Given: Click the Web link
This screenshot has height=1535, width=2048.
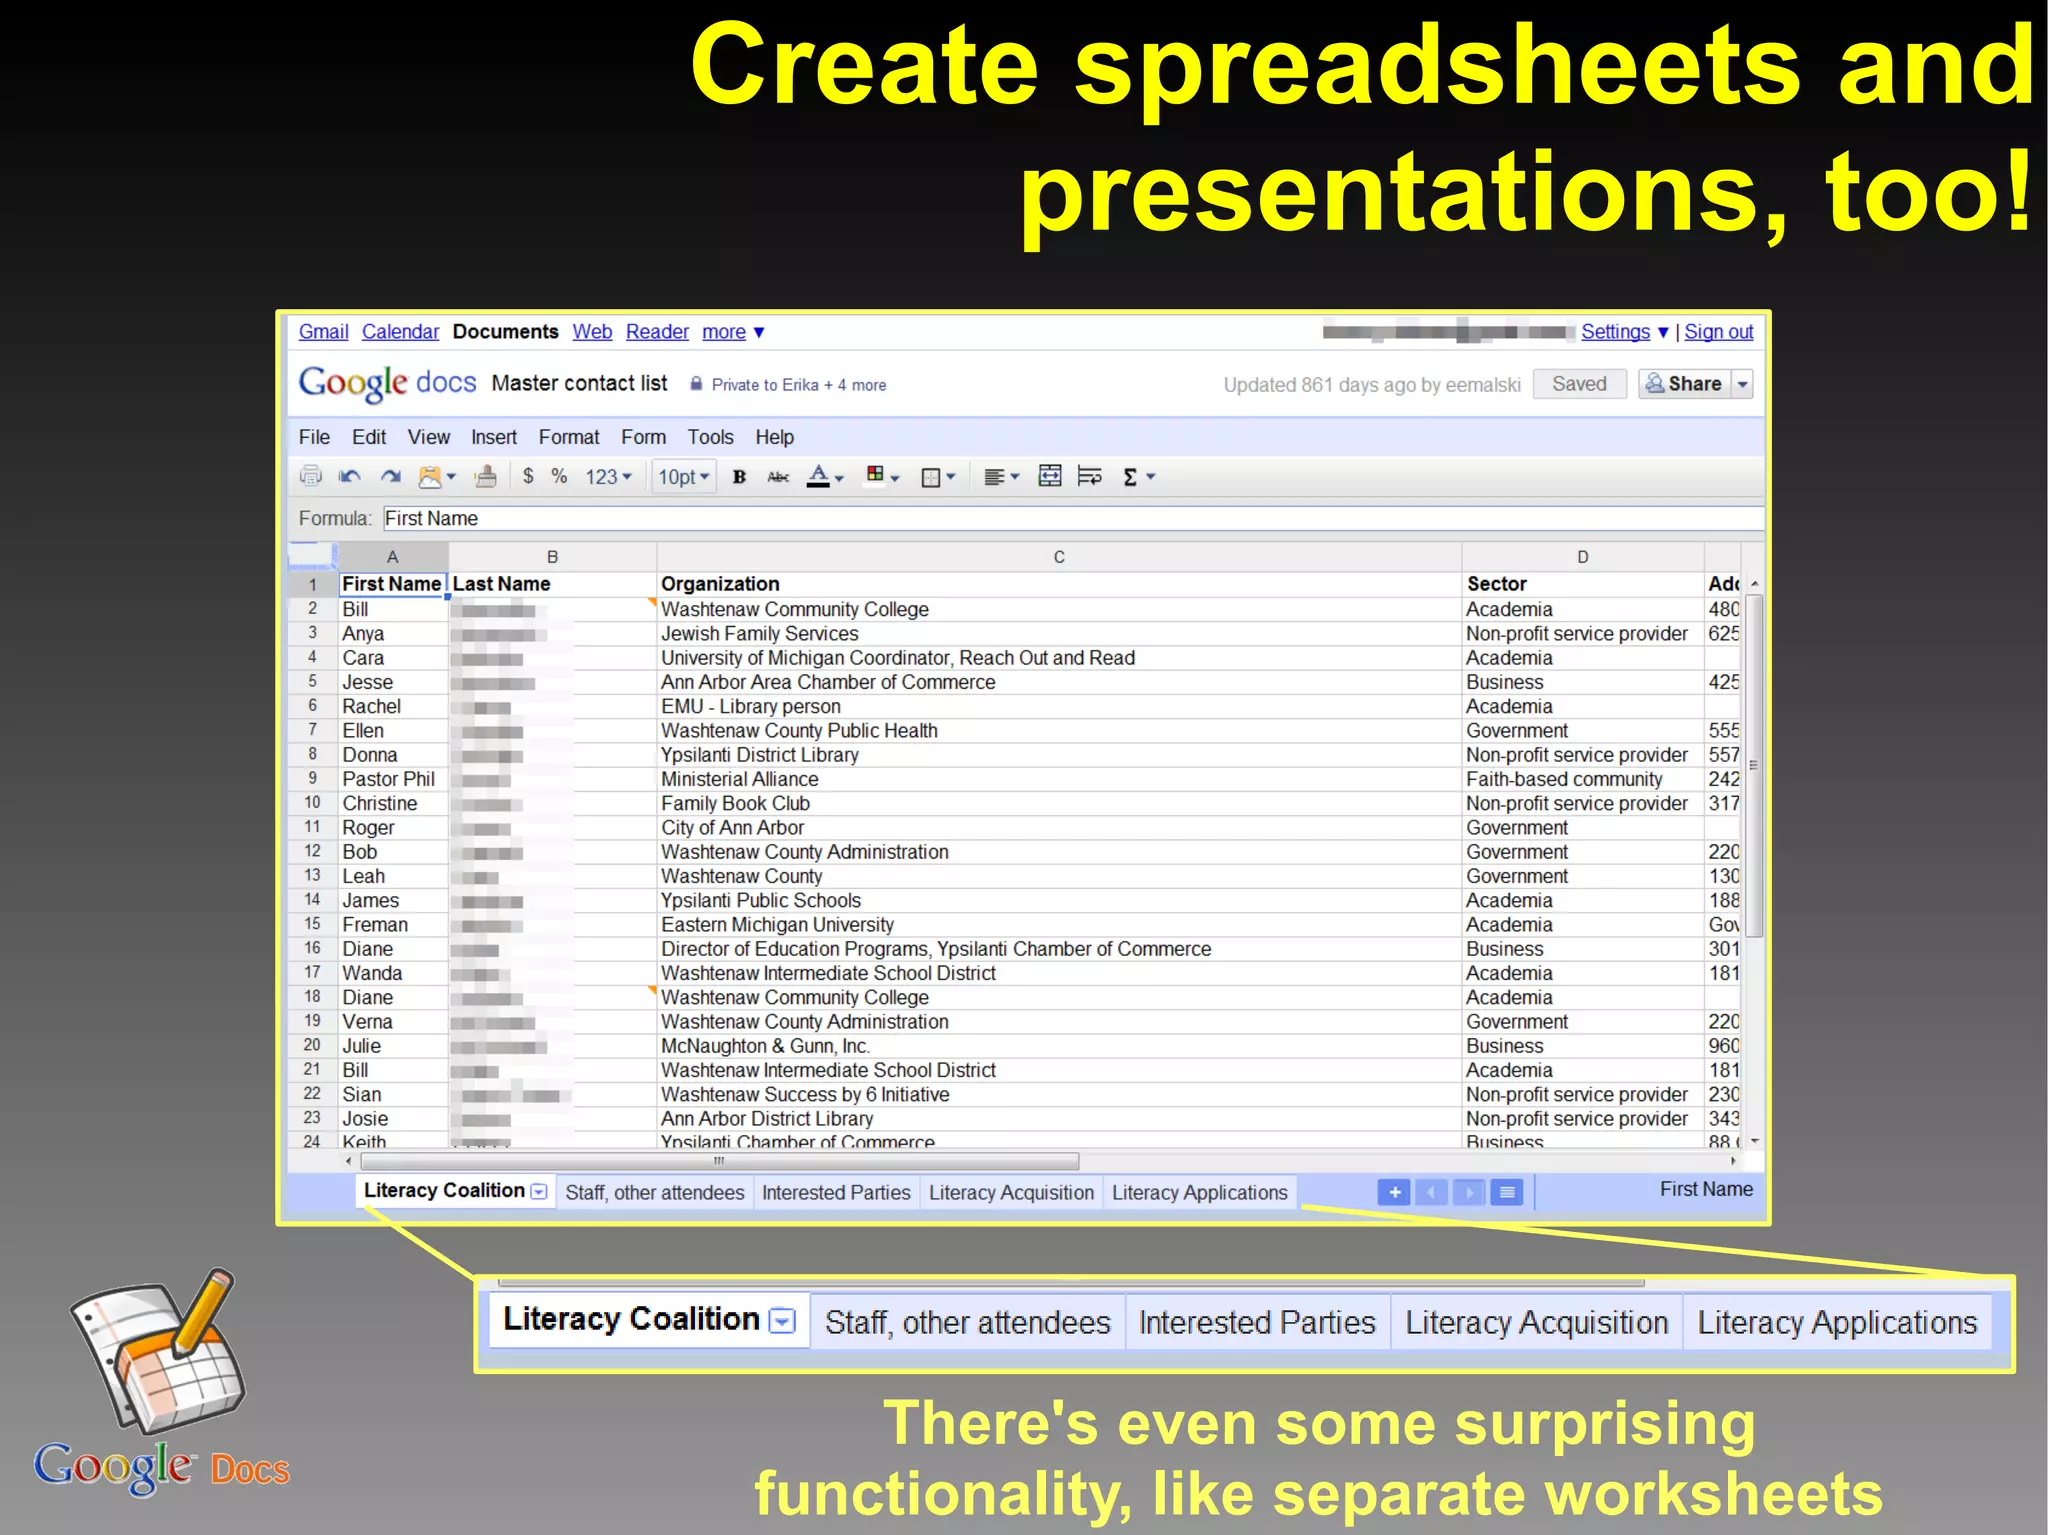Looking at the screenshot, I should pos(592,332).
